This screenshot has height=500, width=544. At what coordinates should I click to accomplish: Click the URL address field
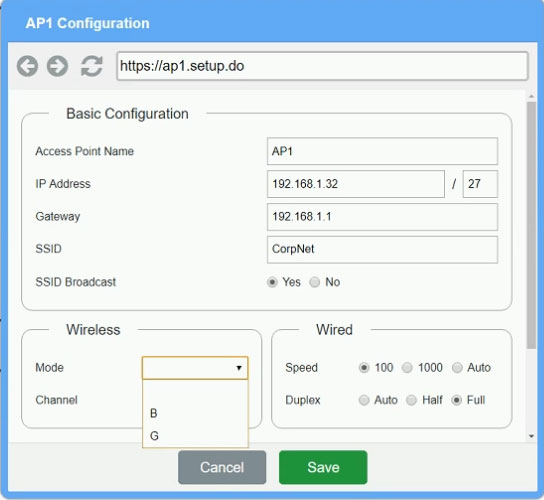coord(323,66)
